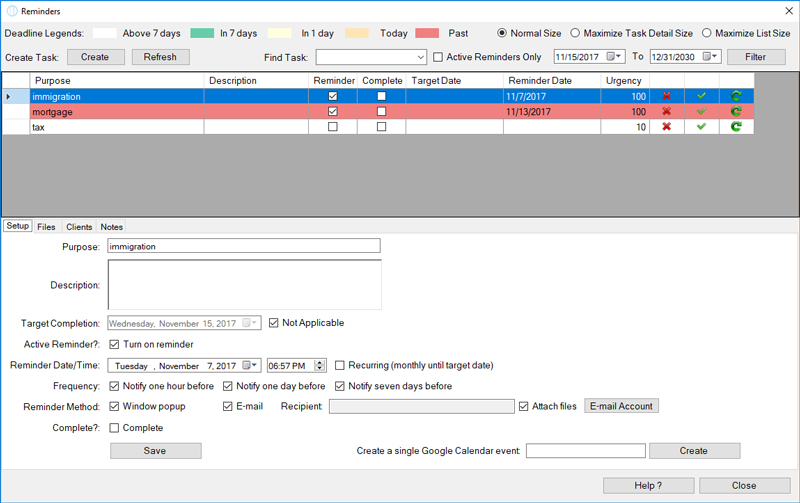Delete the mortgage task with red X

point(666,111)
